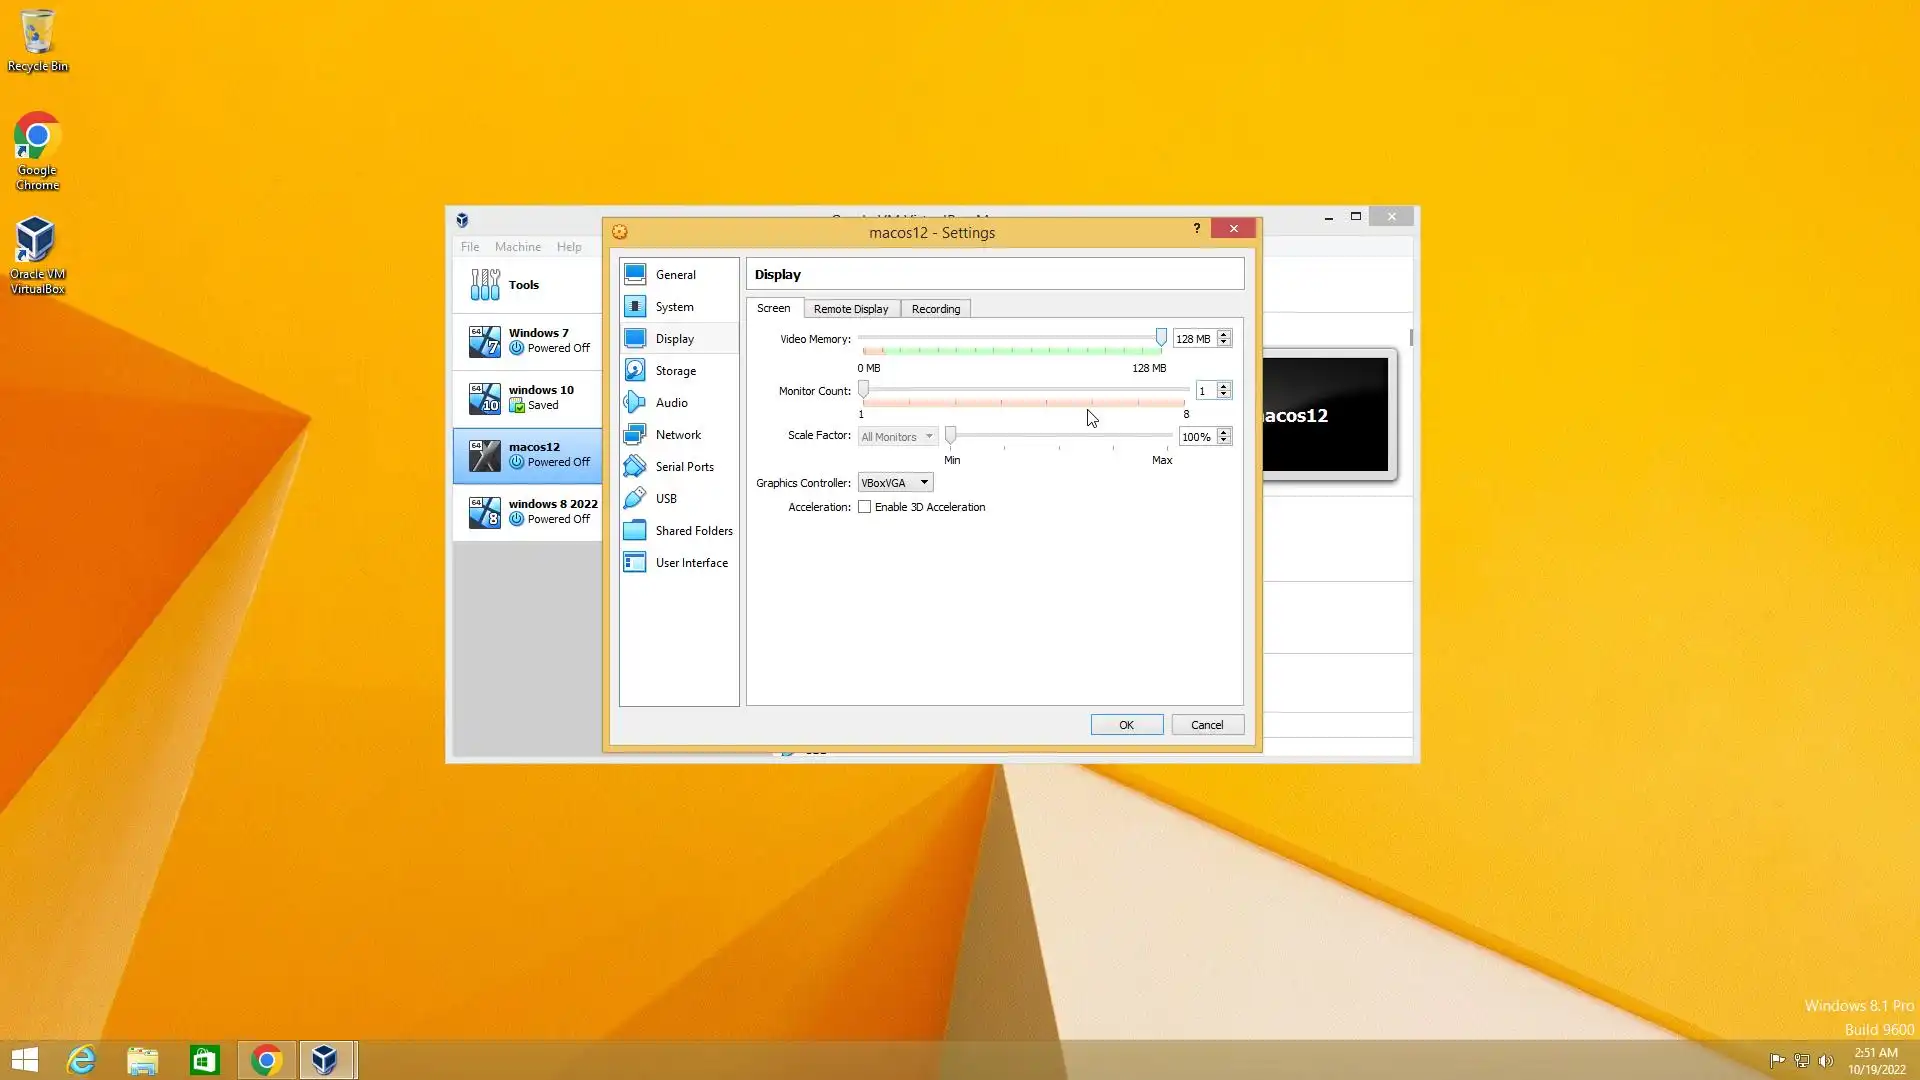Viewport: 1920px width, 1080px height.
Task: Open the Storage settings category icon
Action: [x=635, y=370]
